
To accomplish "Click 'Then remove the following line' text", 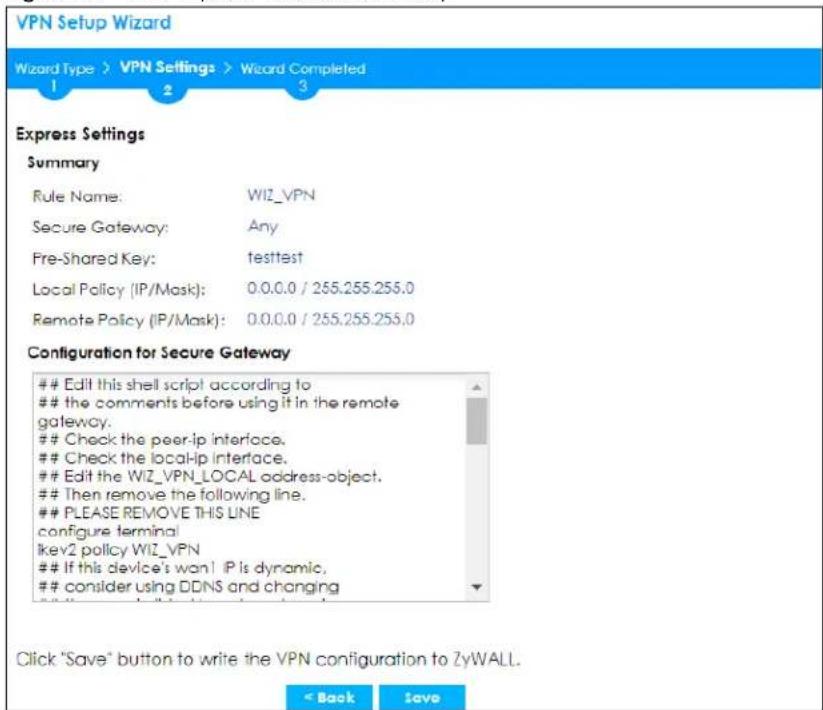I will point(172,494).
